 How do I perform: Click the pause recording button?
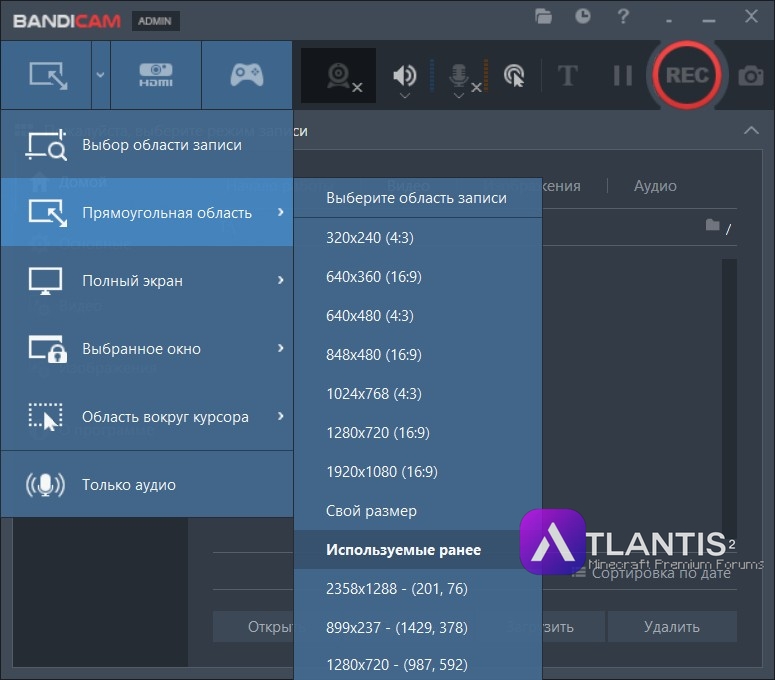pyautogui.click(x=622, y=76)
